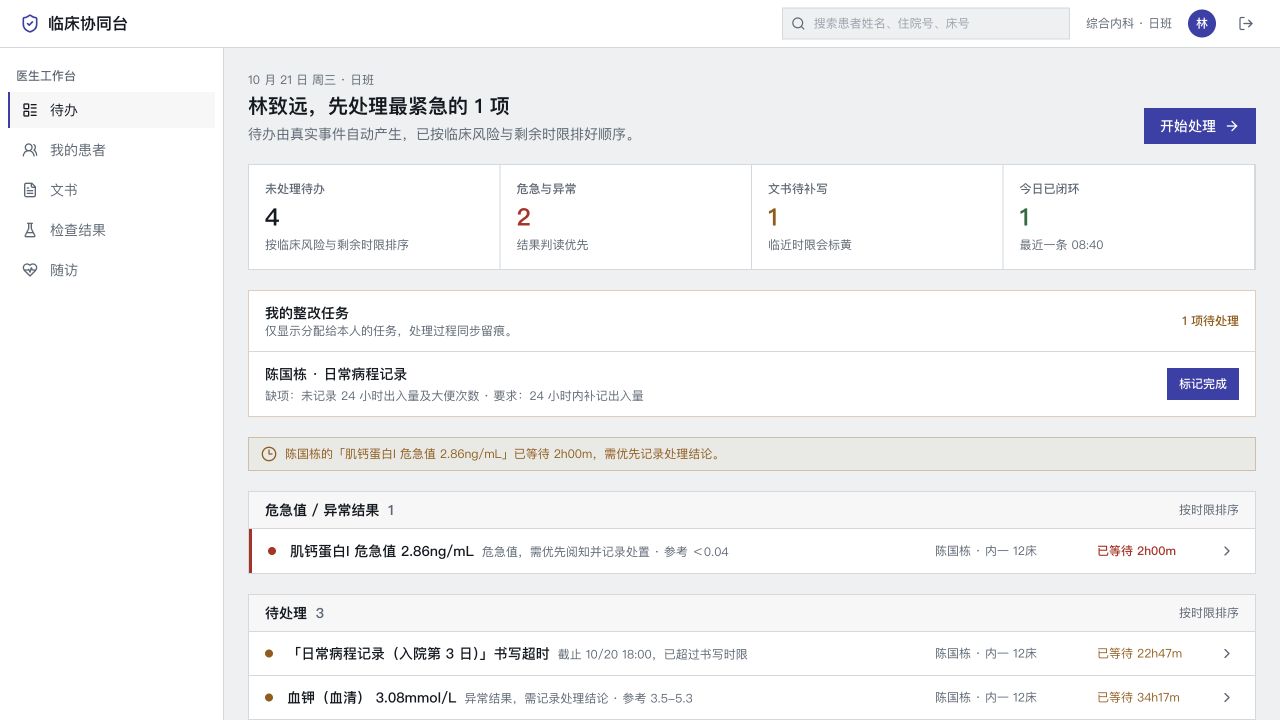Open the 未处理待办 stat card
The width and height of the screenshot is (1280, 720).
coord(374,217)
